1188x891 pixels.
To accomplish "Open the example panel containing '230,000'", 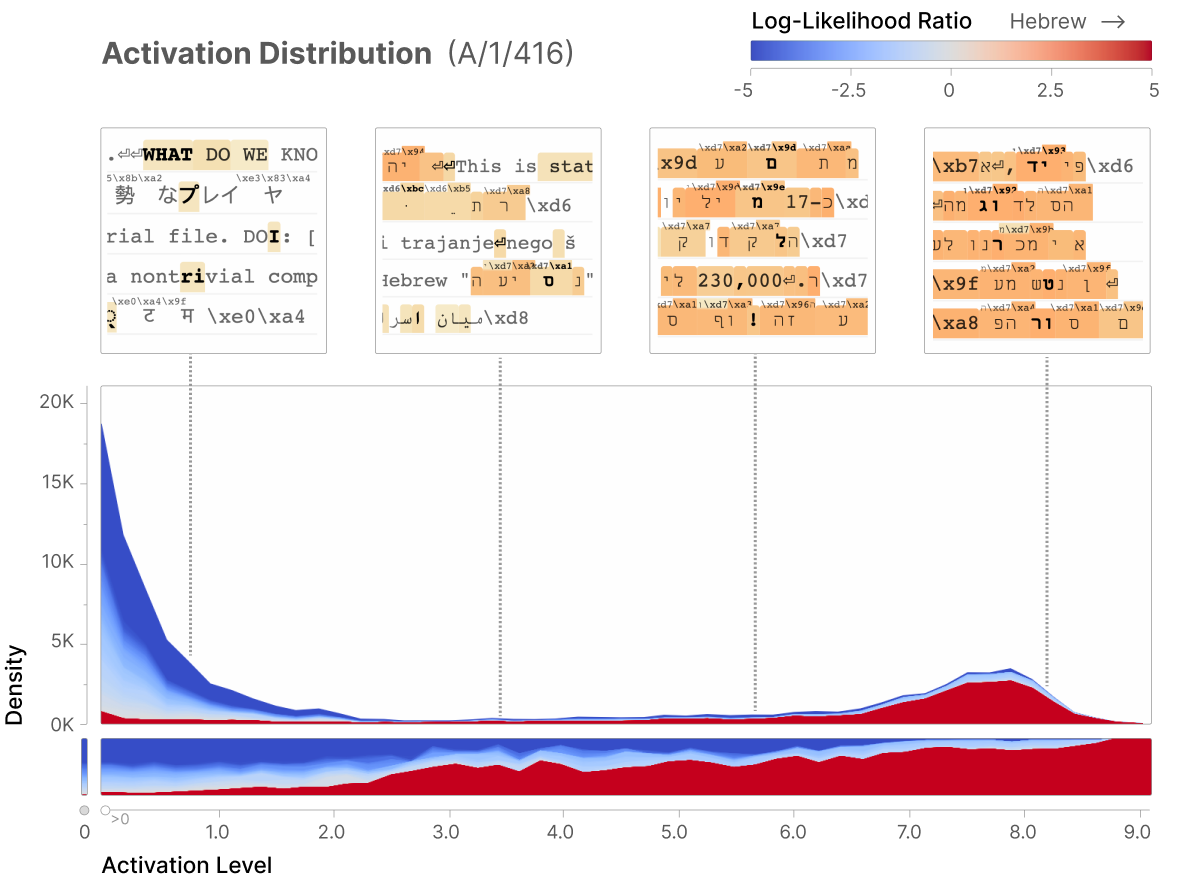I will 762,240.
